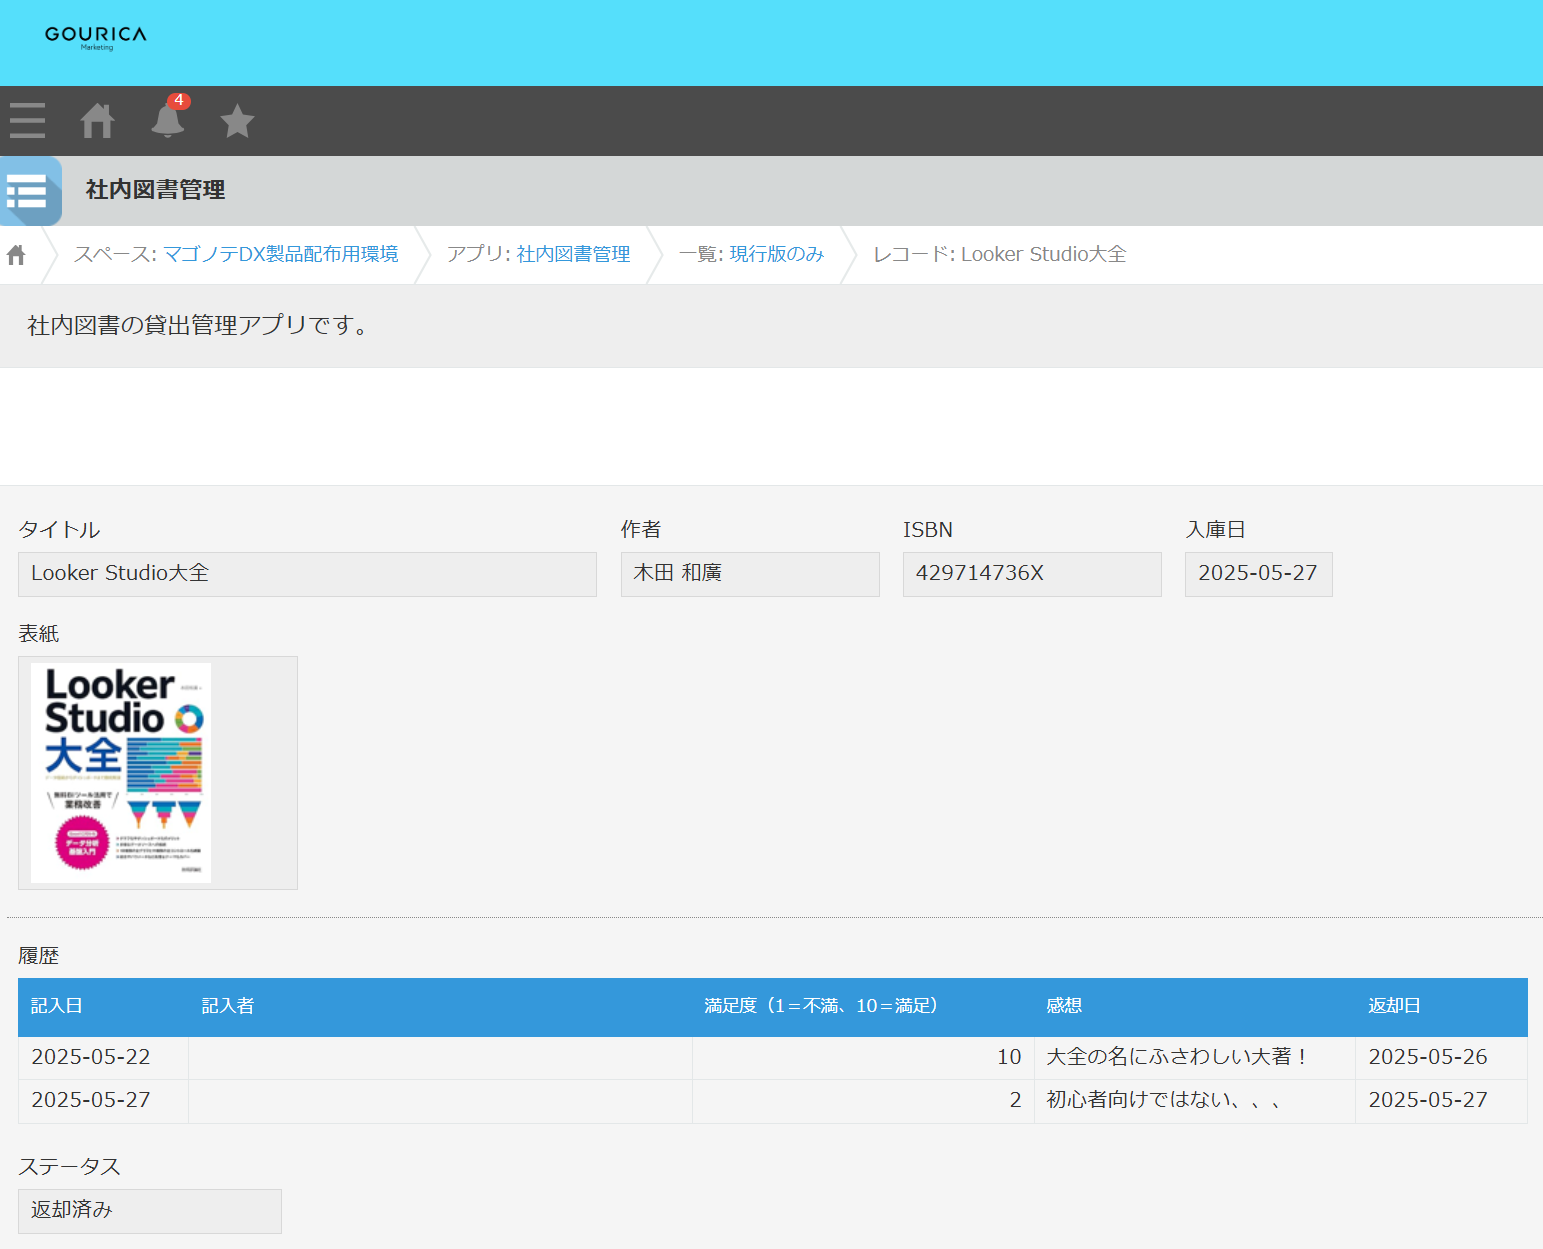
Task: Click the satisfaction score 2 cell
Action: [863, 1101]
